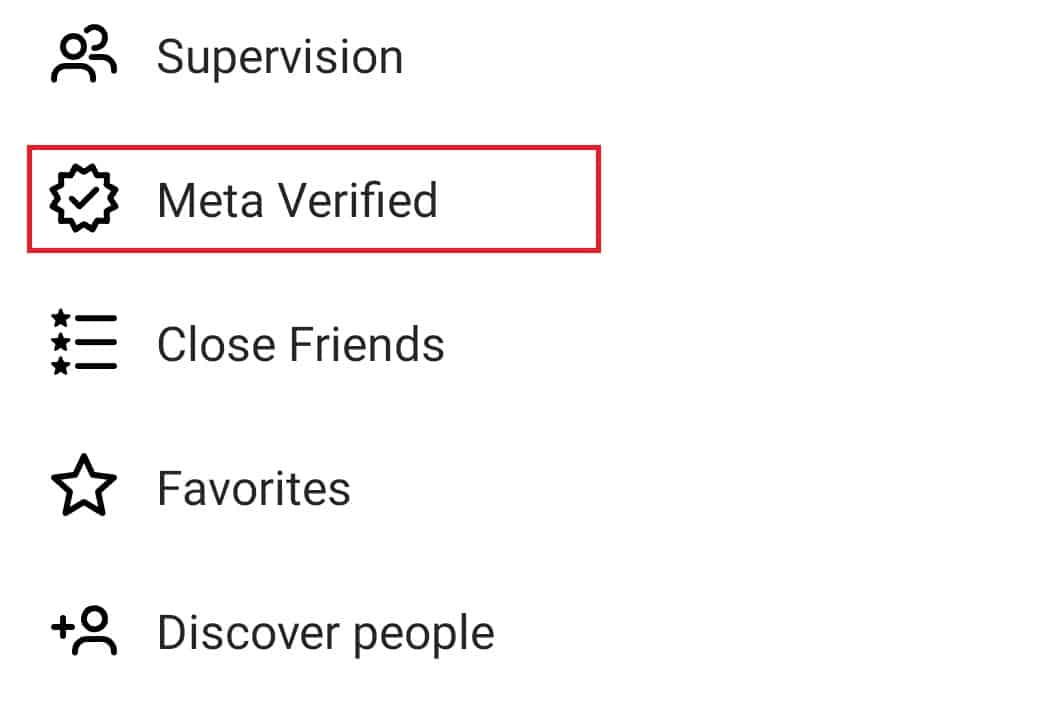Tap the Favorites star icon
The image size is (1059, 702).
click(x=84, y=488)
